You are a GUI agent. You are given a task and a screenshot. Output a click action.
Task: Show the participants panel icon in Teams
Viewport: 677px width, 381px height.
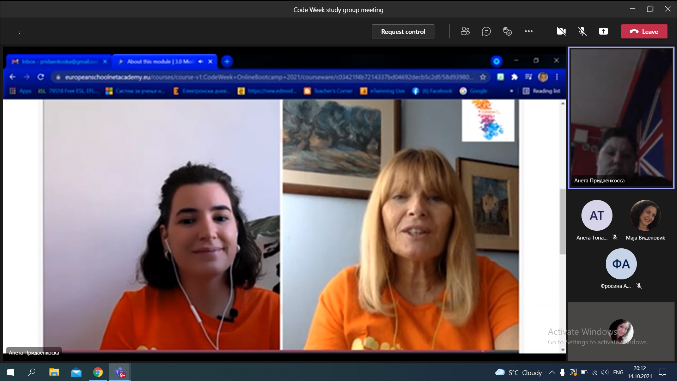coord(465,32)
